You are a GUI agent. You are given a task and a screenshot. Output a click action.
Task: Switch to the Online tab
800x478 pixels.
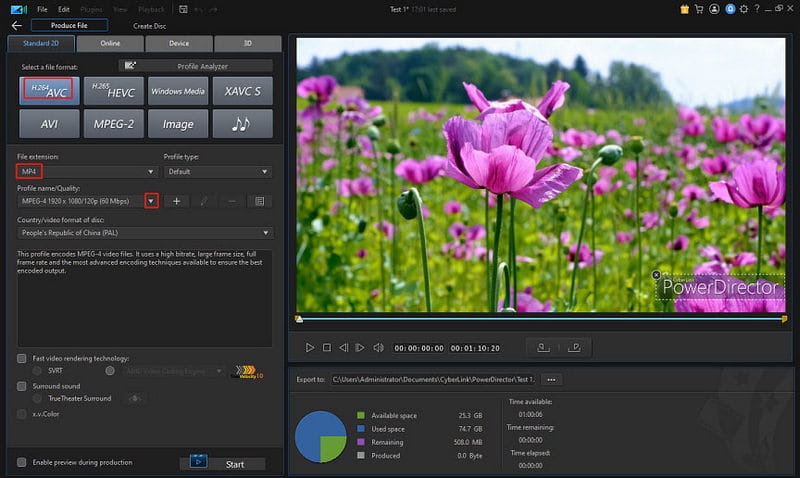click(109, 44)
